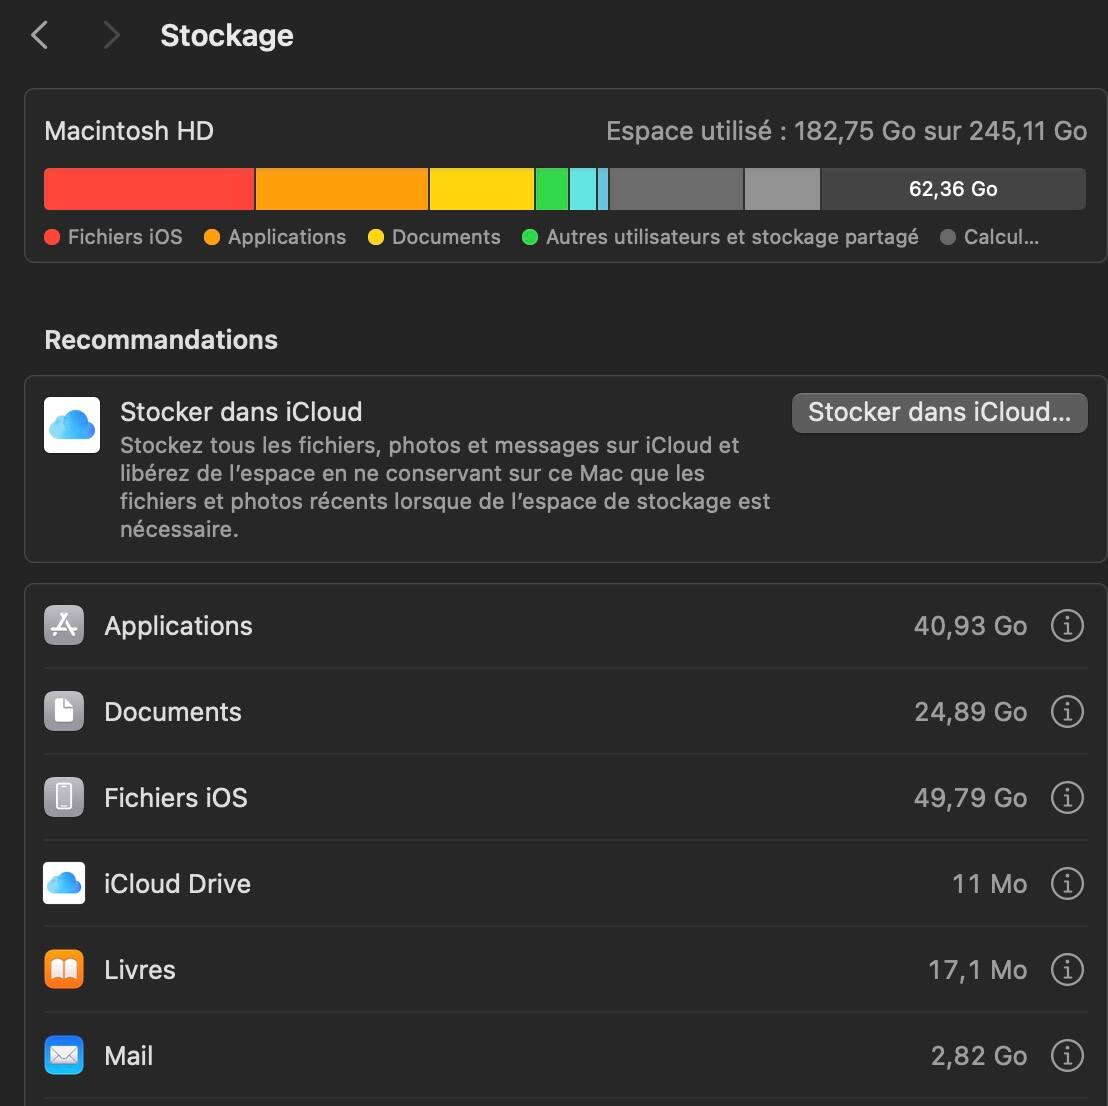Click the iCloud Drive row icon
Screen dimensions: 1108x1106
coord(64,884)
